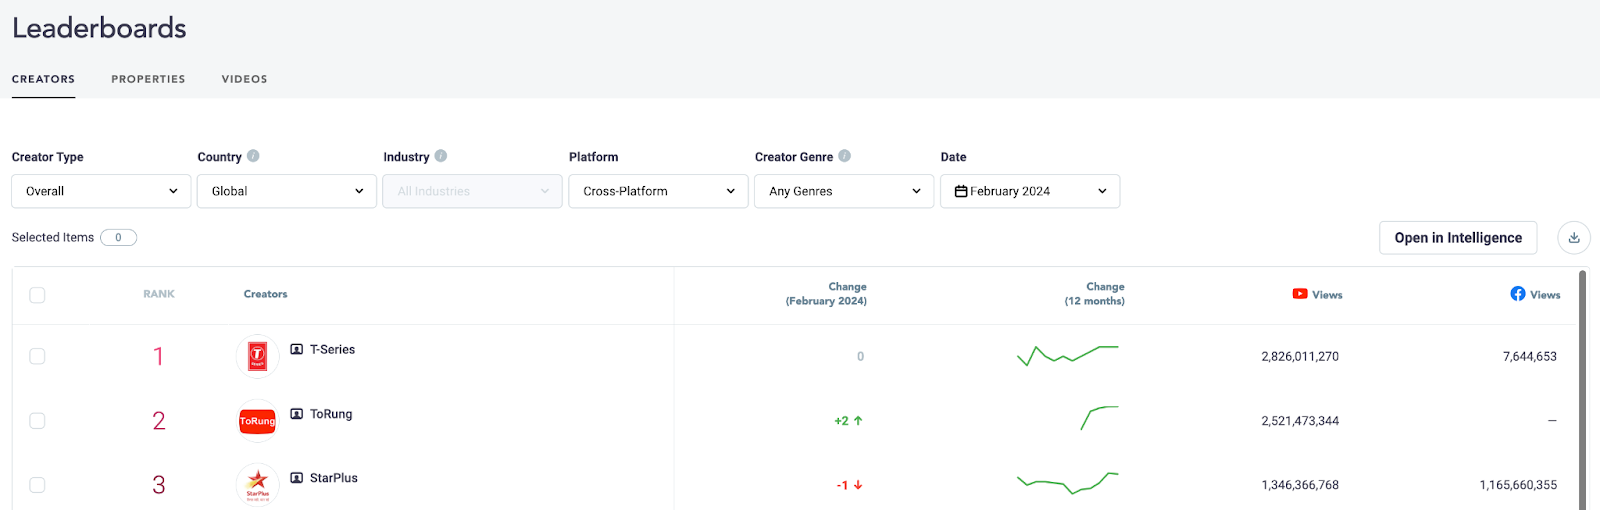The image size is (1600, 510).
Task: Check the T-Series row checkbox
Action: point(37,356)
